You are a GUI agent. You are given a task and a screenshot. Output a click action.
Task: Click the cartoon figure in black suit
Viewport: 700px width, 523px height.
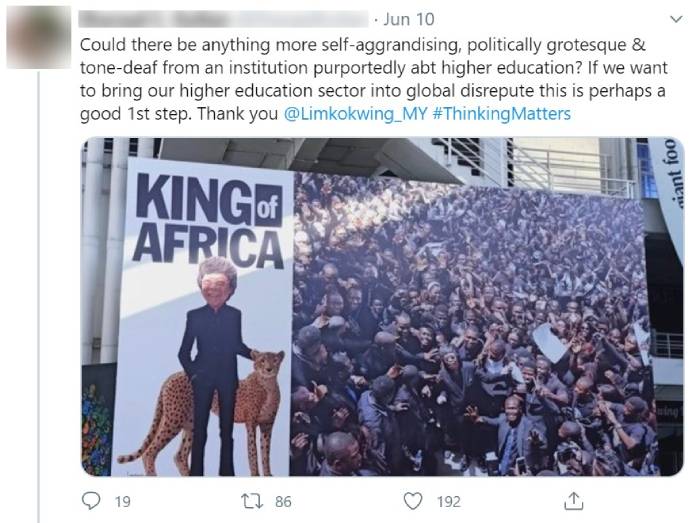pos(214,350)
